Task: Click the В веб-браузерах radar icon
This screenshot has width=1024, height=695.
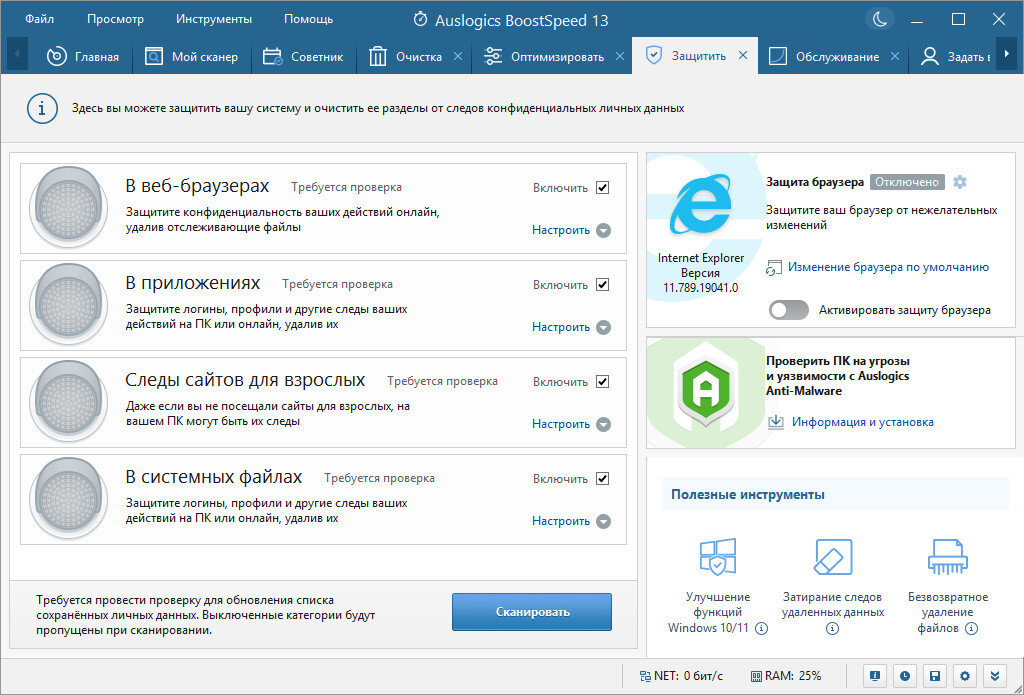Action: 69,208
